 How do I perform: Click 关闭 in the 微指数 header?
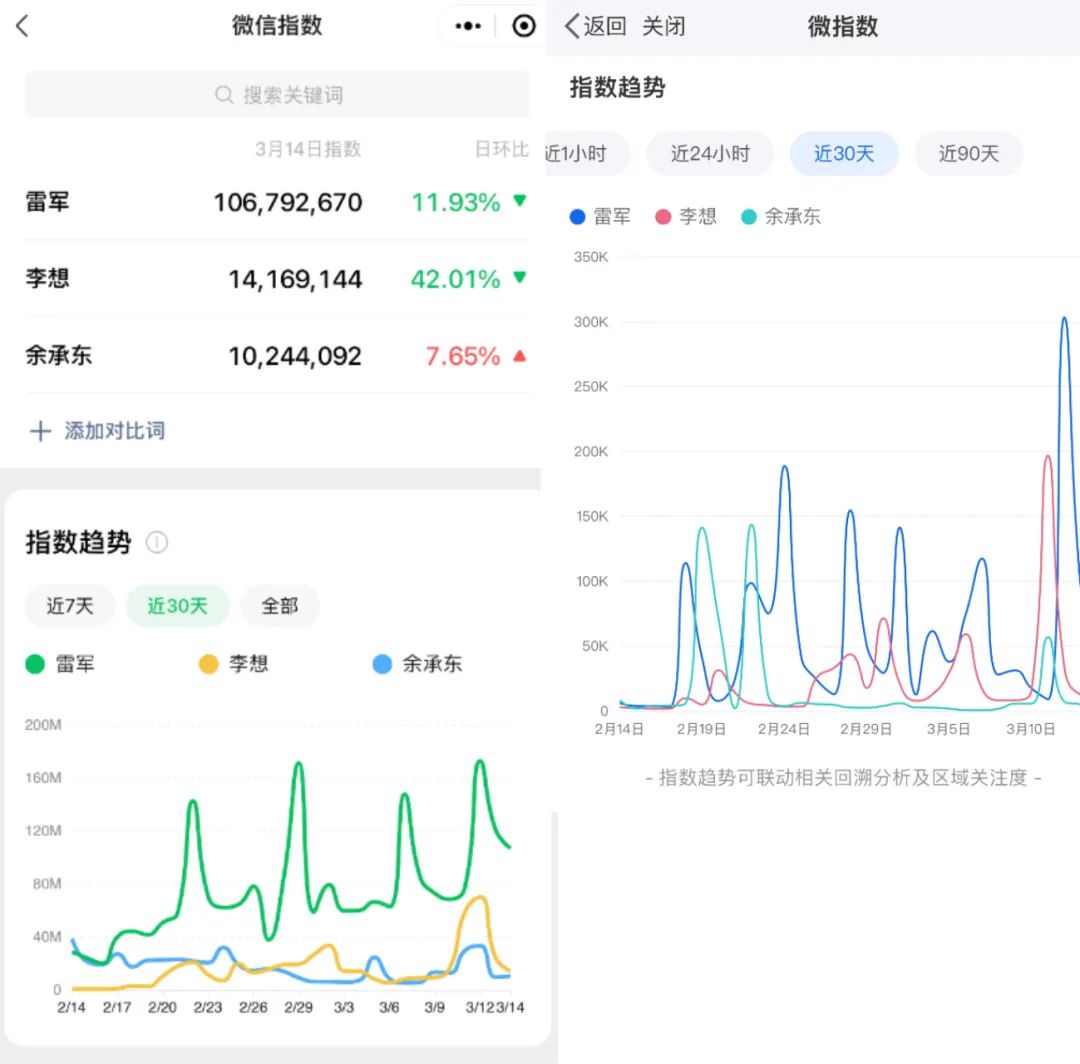click(663, 26)
